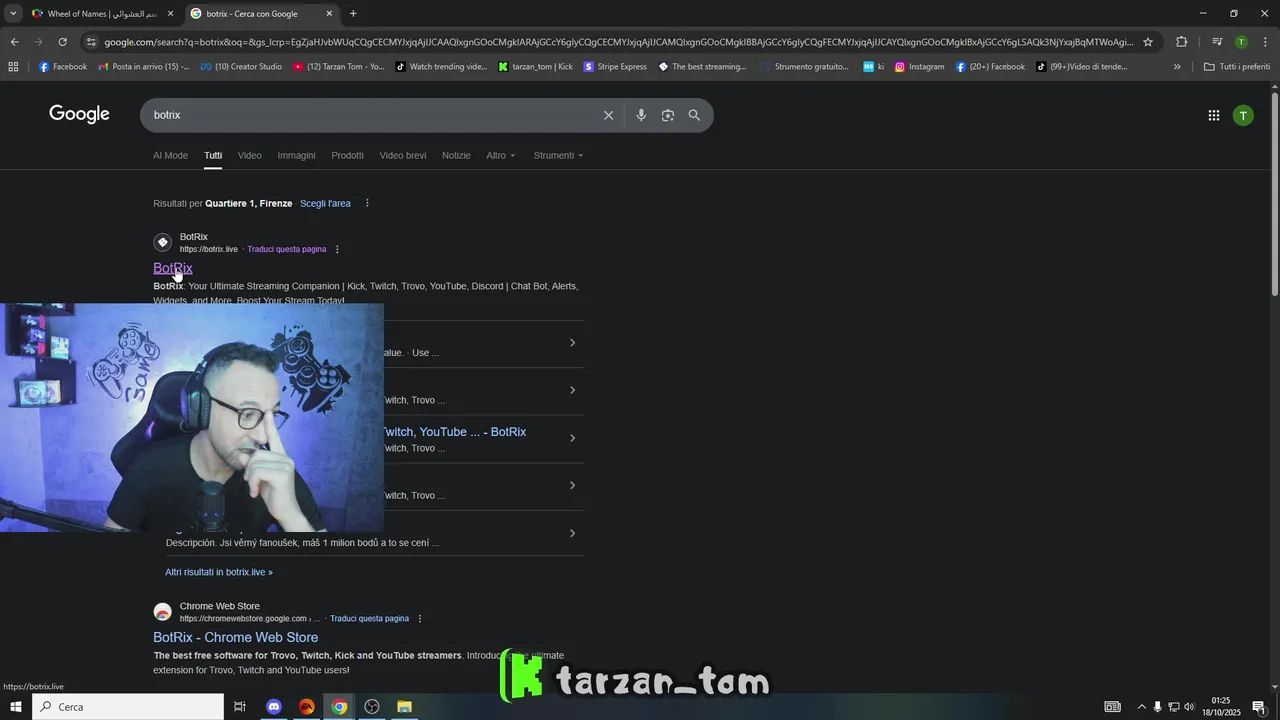Clear the search box with X icon
This screenshot has height=720, width=1280.
[x=608, y=115]
